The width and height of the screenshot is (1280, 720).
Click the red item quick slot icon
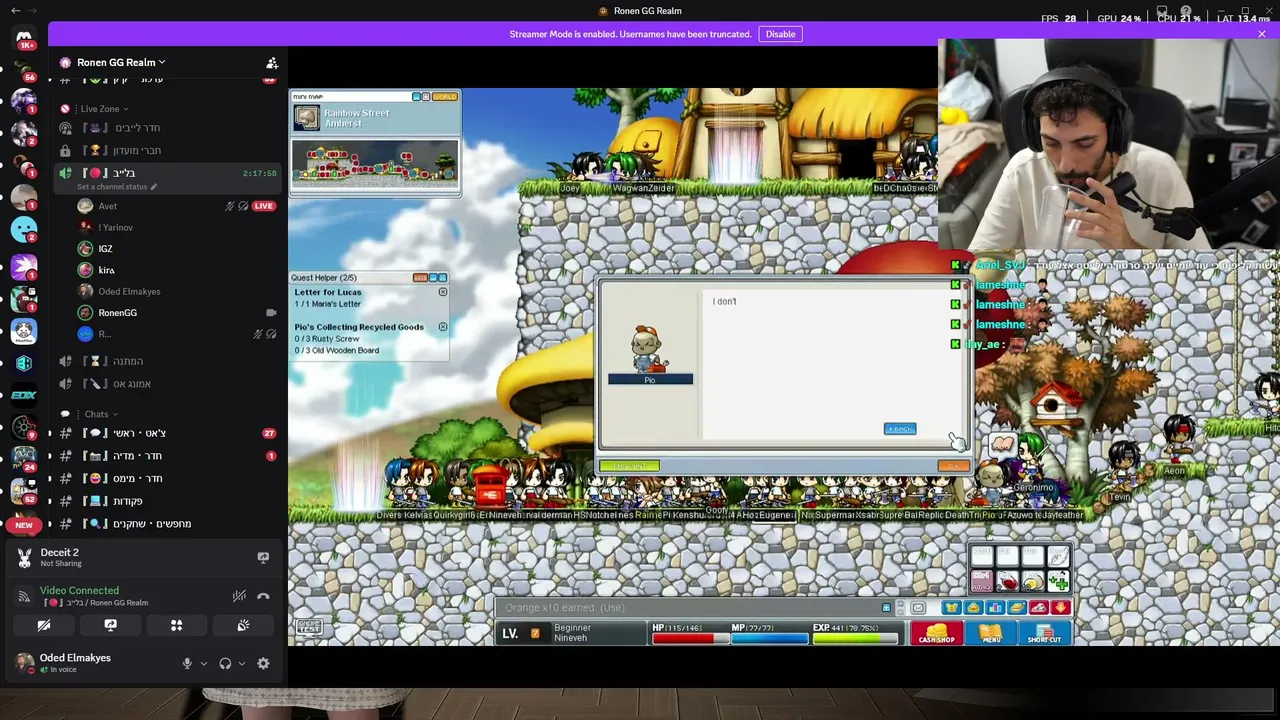click(1008, 581)
